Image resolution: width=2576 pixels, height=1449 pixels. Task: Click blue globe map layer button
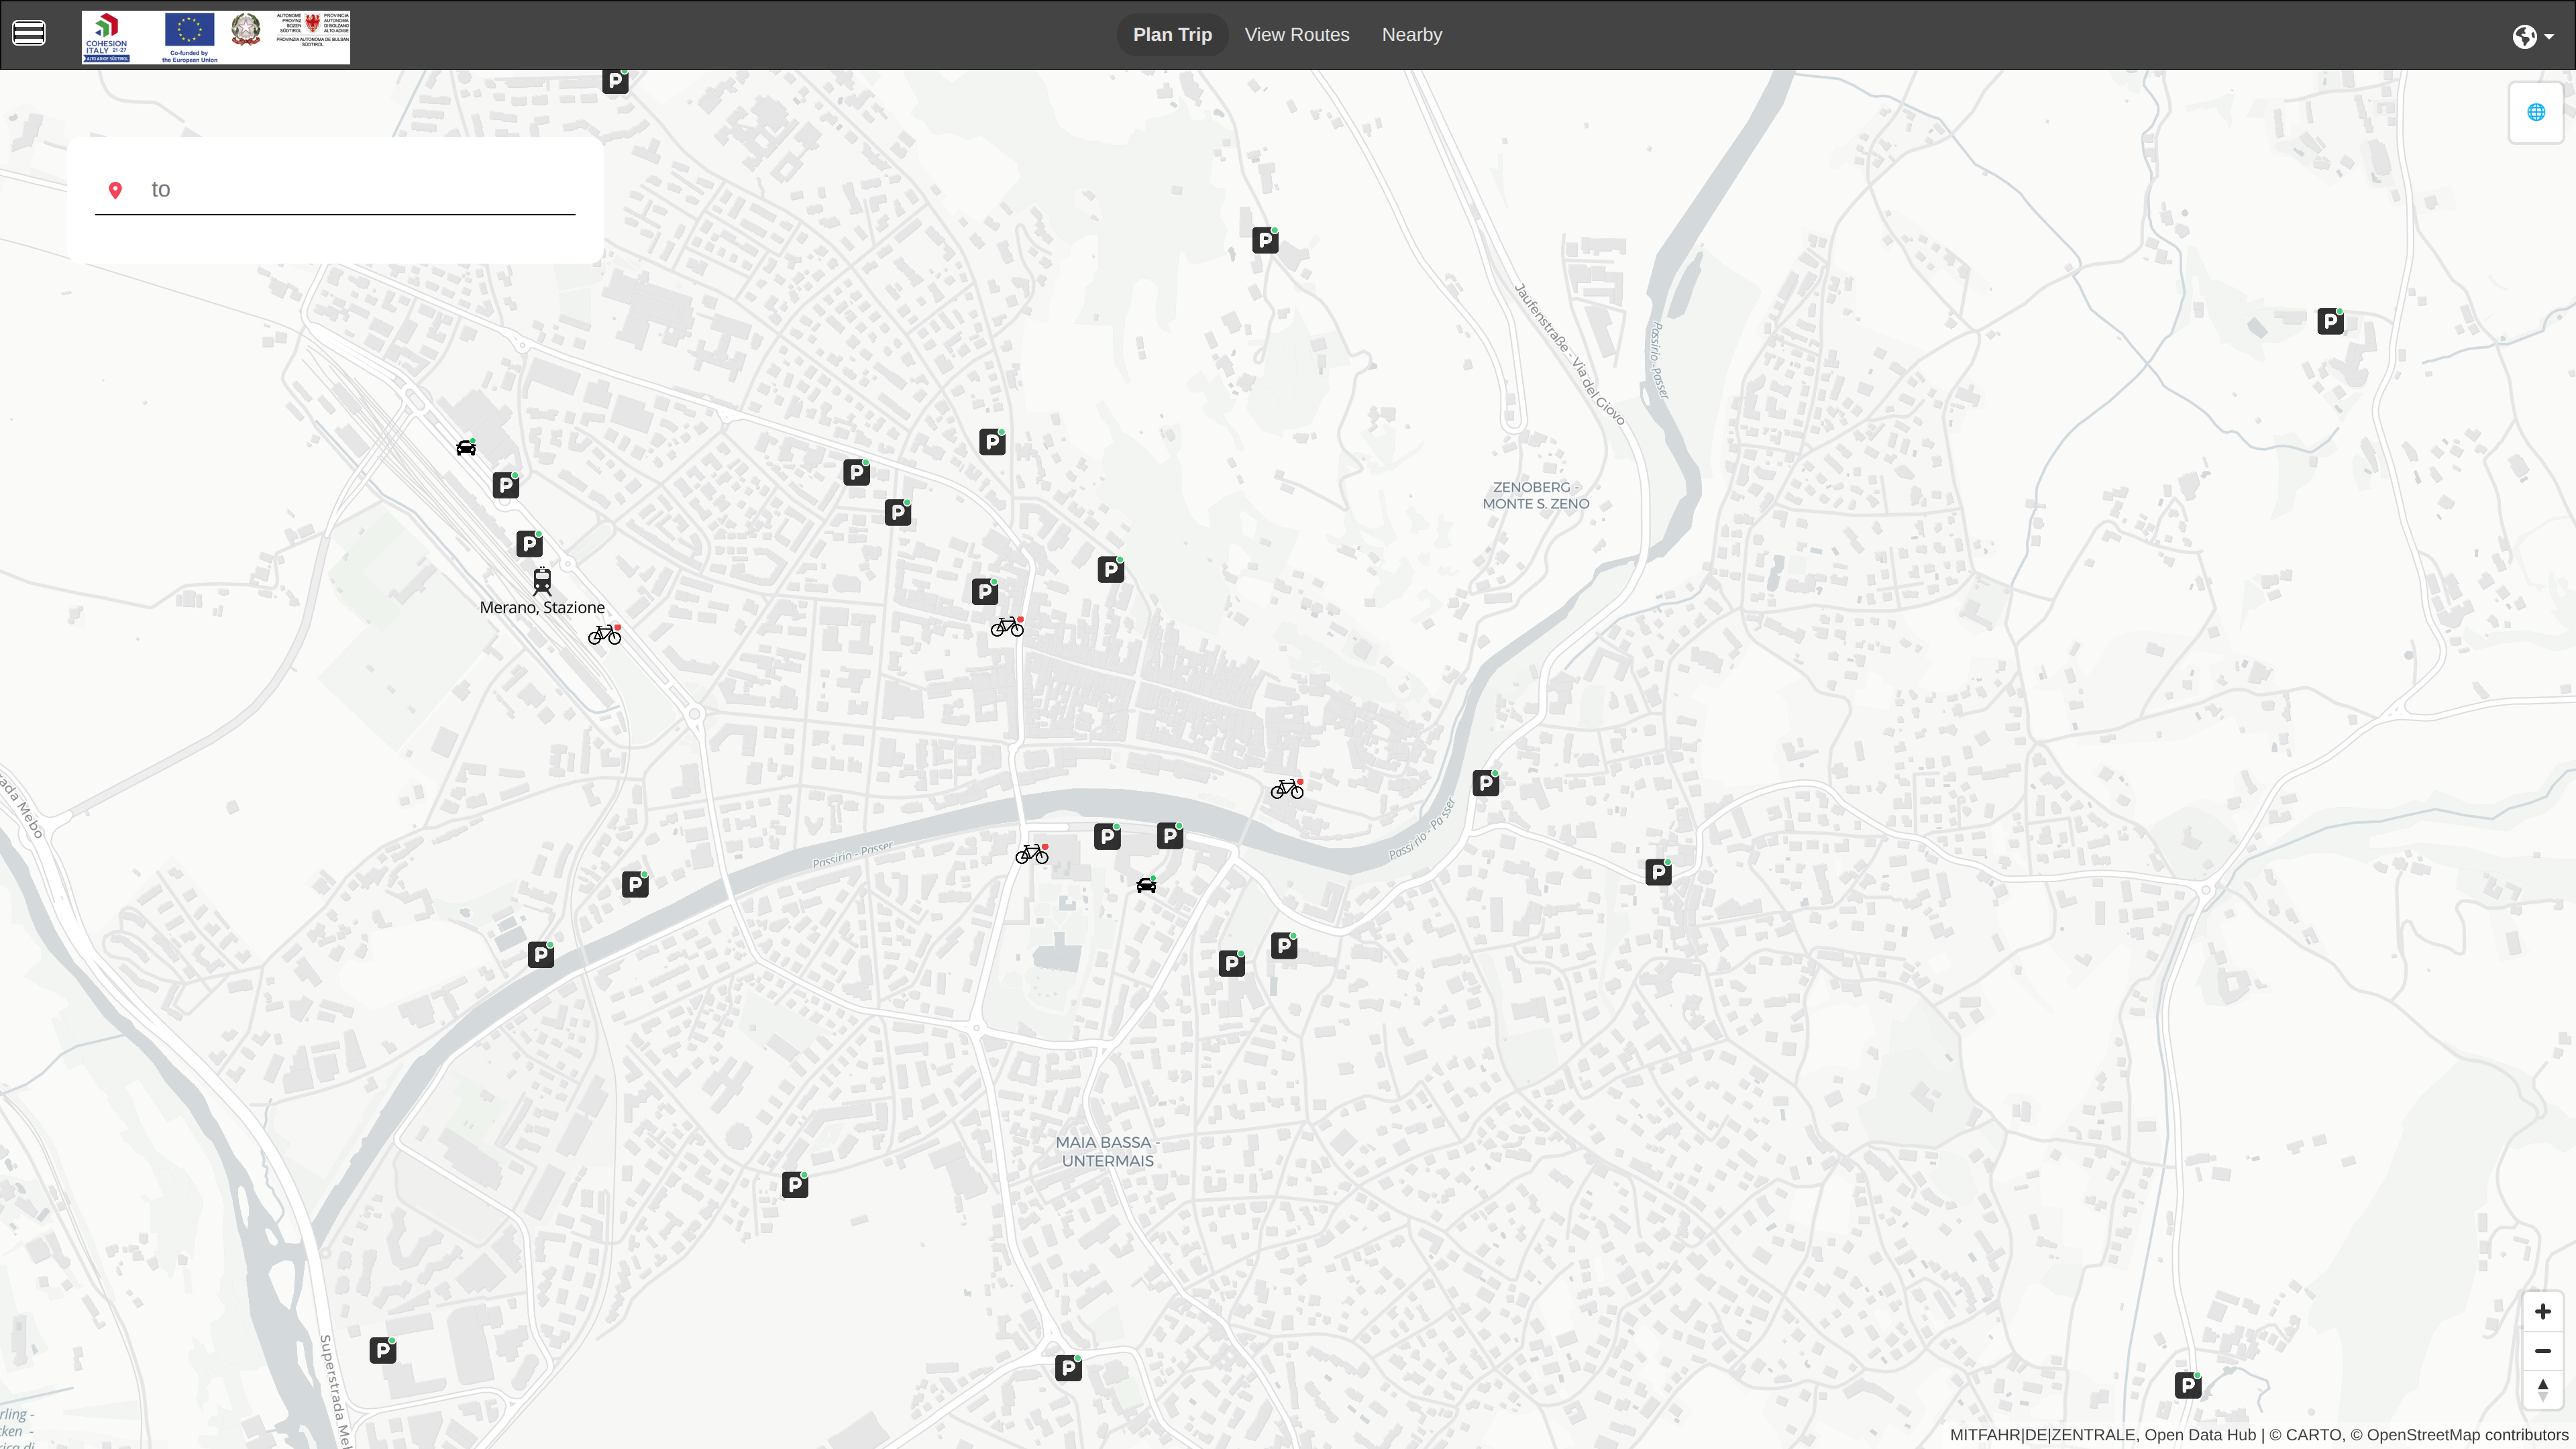pos(2535,112)
